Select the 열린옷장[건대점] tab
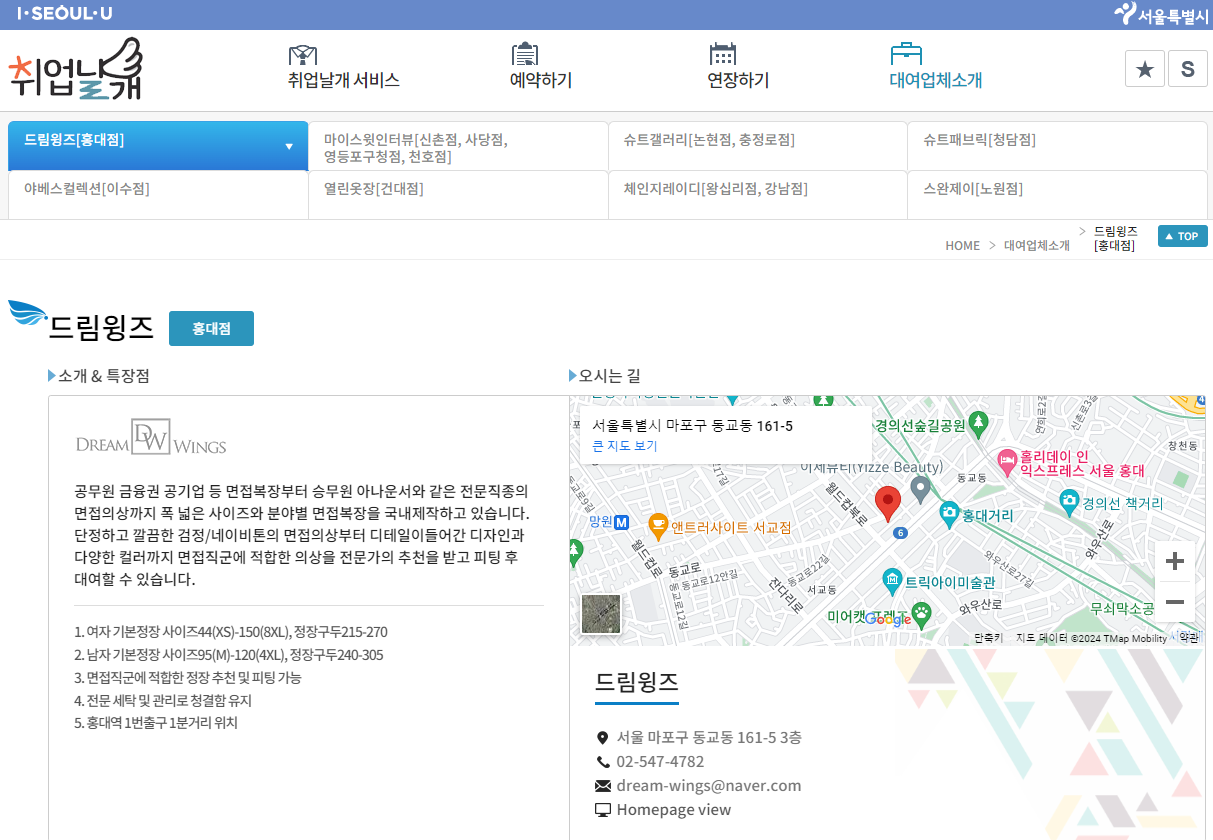 (458, 194)
